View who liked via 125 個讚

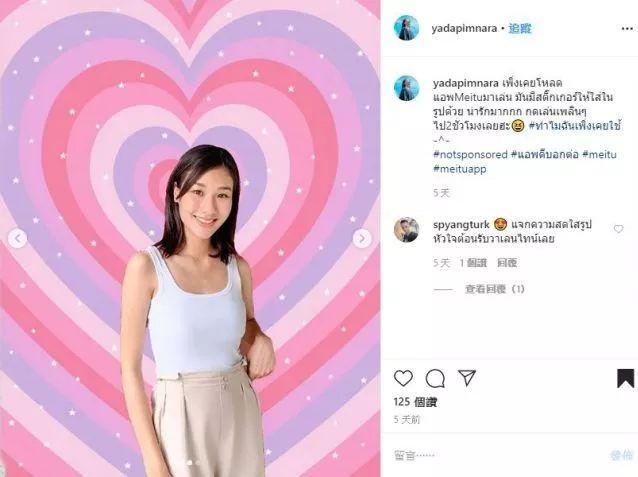(x=415, y=402)
